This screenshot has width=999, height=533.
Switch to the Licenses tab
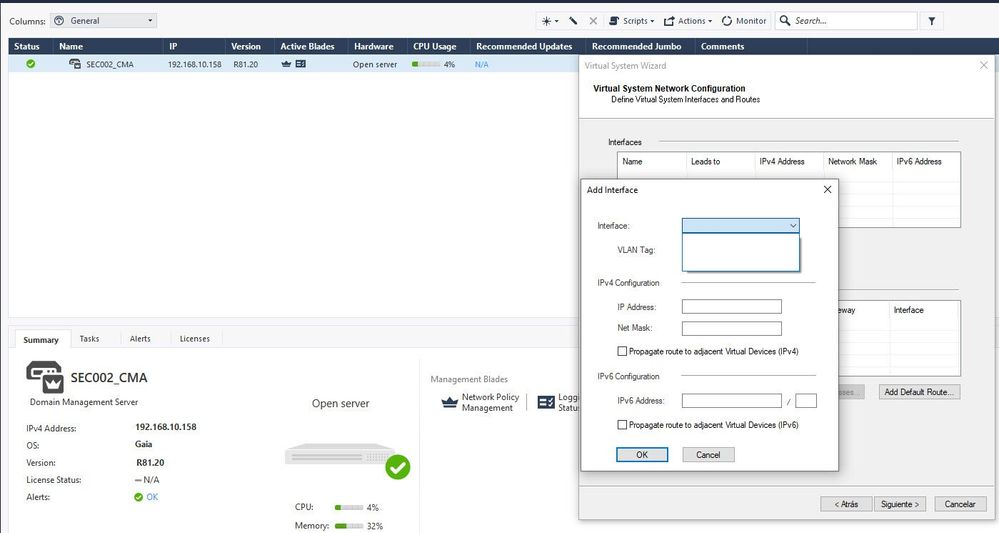(x=195, y=339)
